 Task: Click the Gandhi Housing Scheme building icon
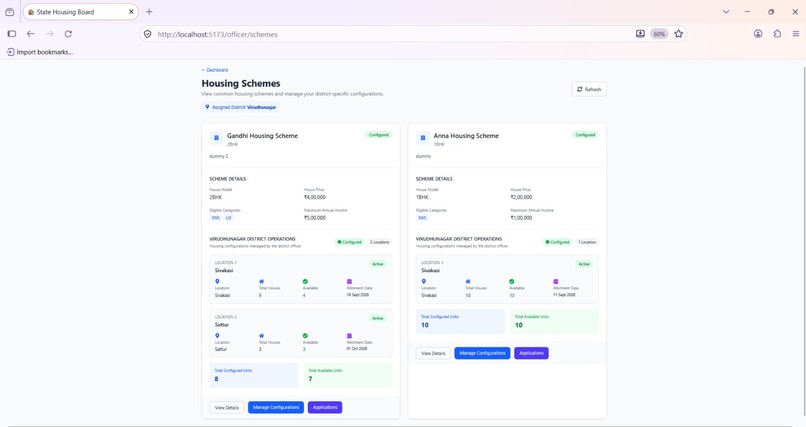(x=216, y=138)
